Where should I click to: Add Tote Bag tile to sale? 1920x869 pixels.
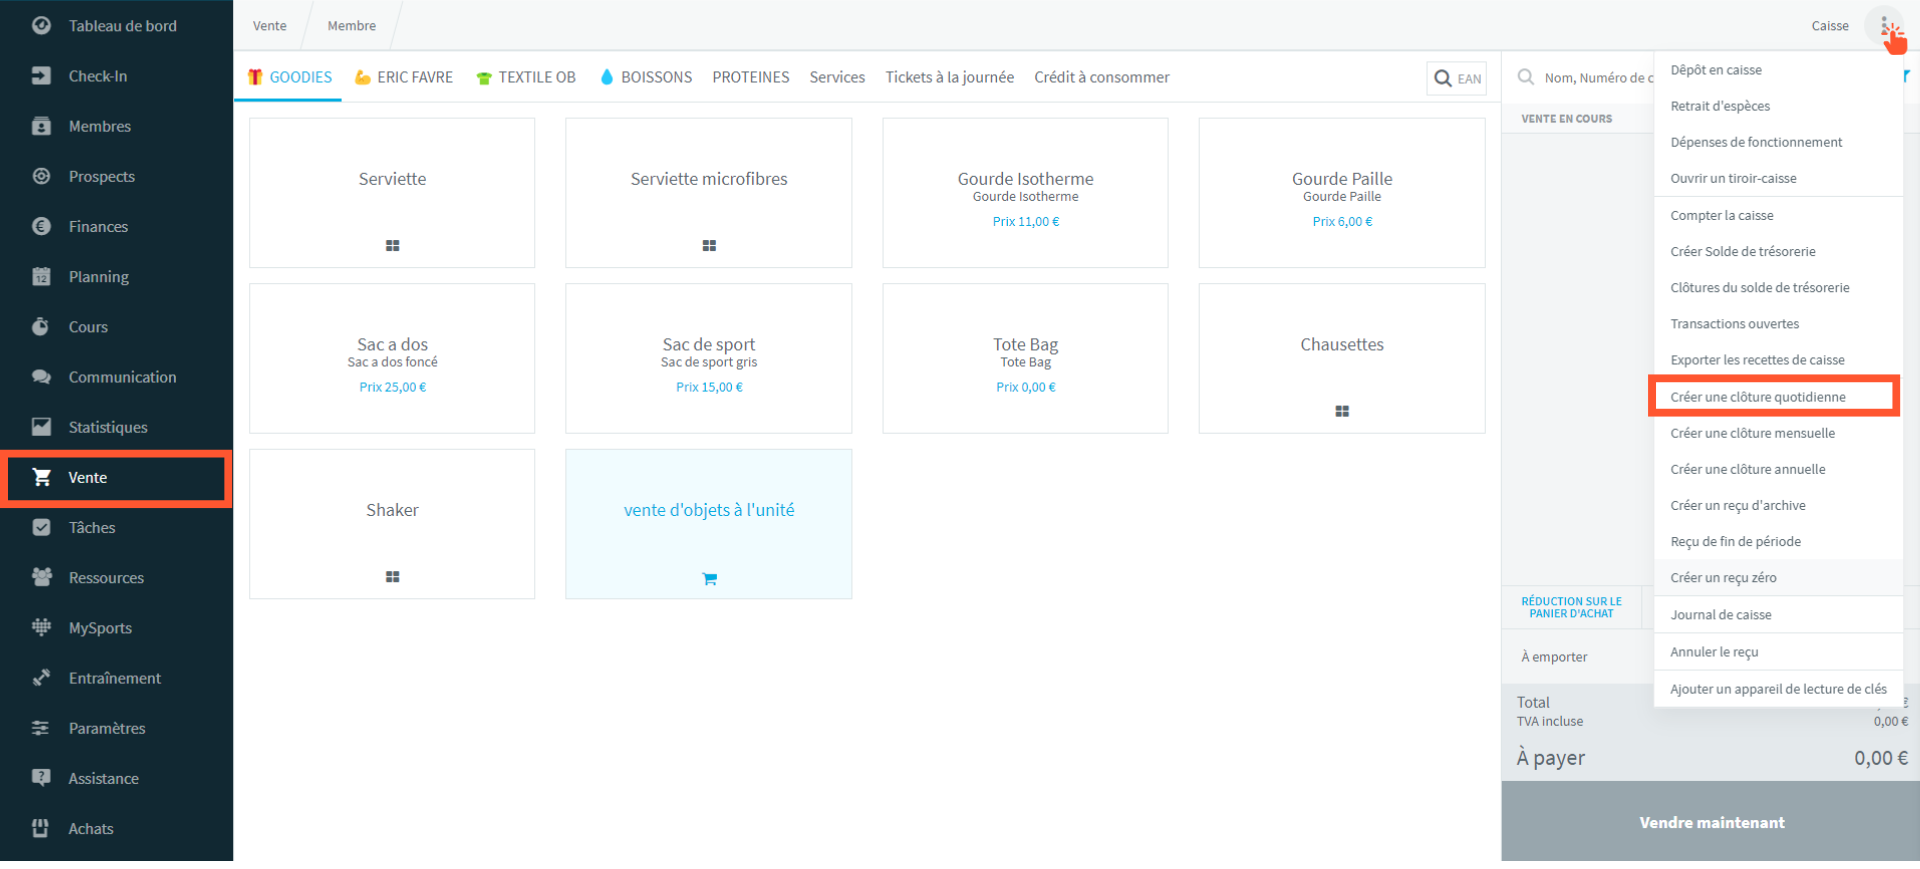point(1025,358)
